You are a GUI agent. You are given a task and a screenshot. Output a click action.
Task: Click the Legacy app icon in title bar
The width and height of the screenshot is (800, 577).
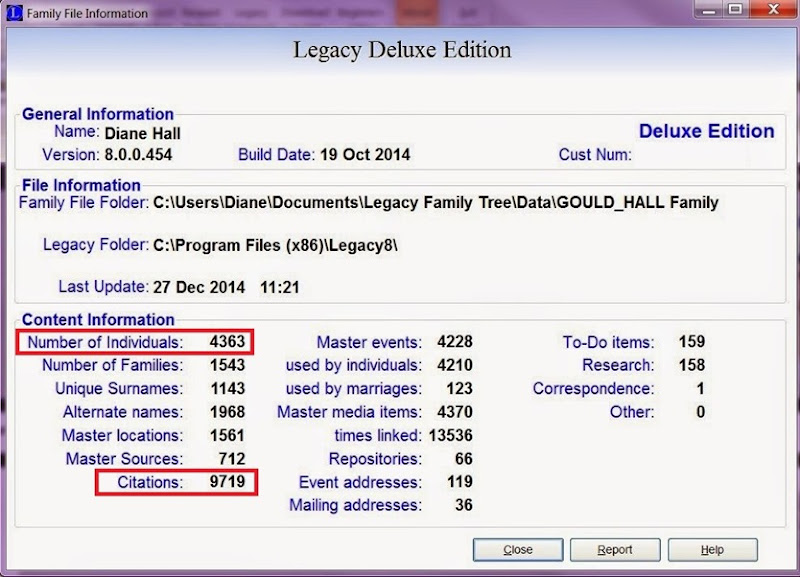click(14, 12)
